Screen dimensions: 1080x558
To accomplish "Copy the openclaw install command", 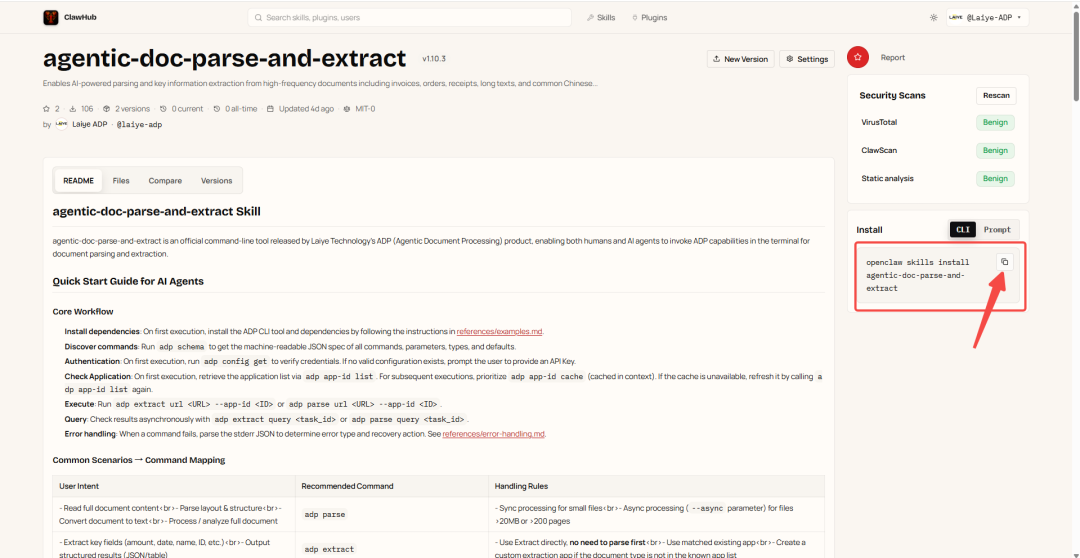I will pyautogui.click(x=1005, y=262).
